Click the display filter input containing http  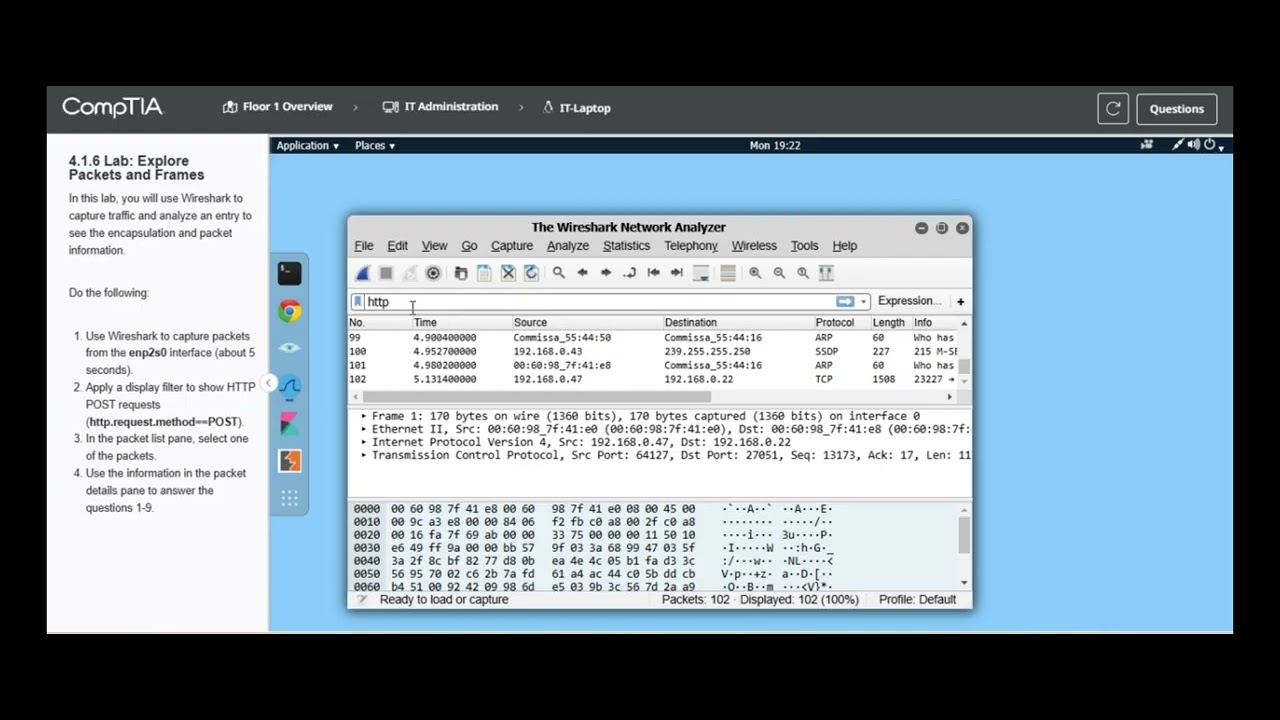tap(600, 302)
